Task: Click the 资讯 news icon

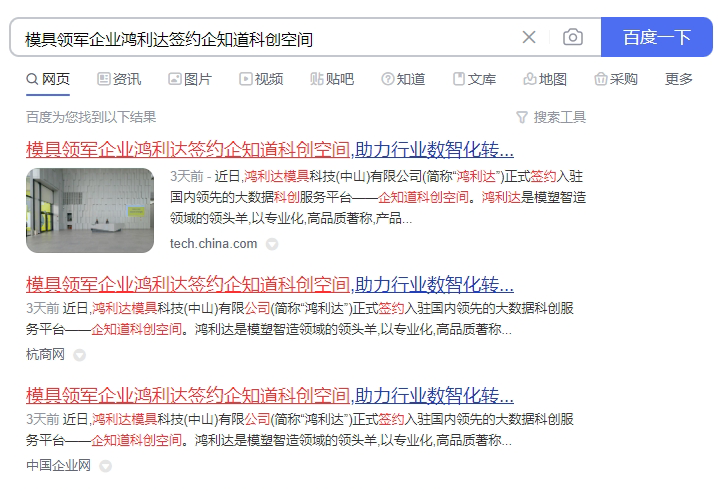Action: tap(103, 79)
